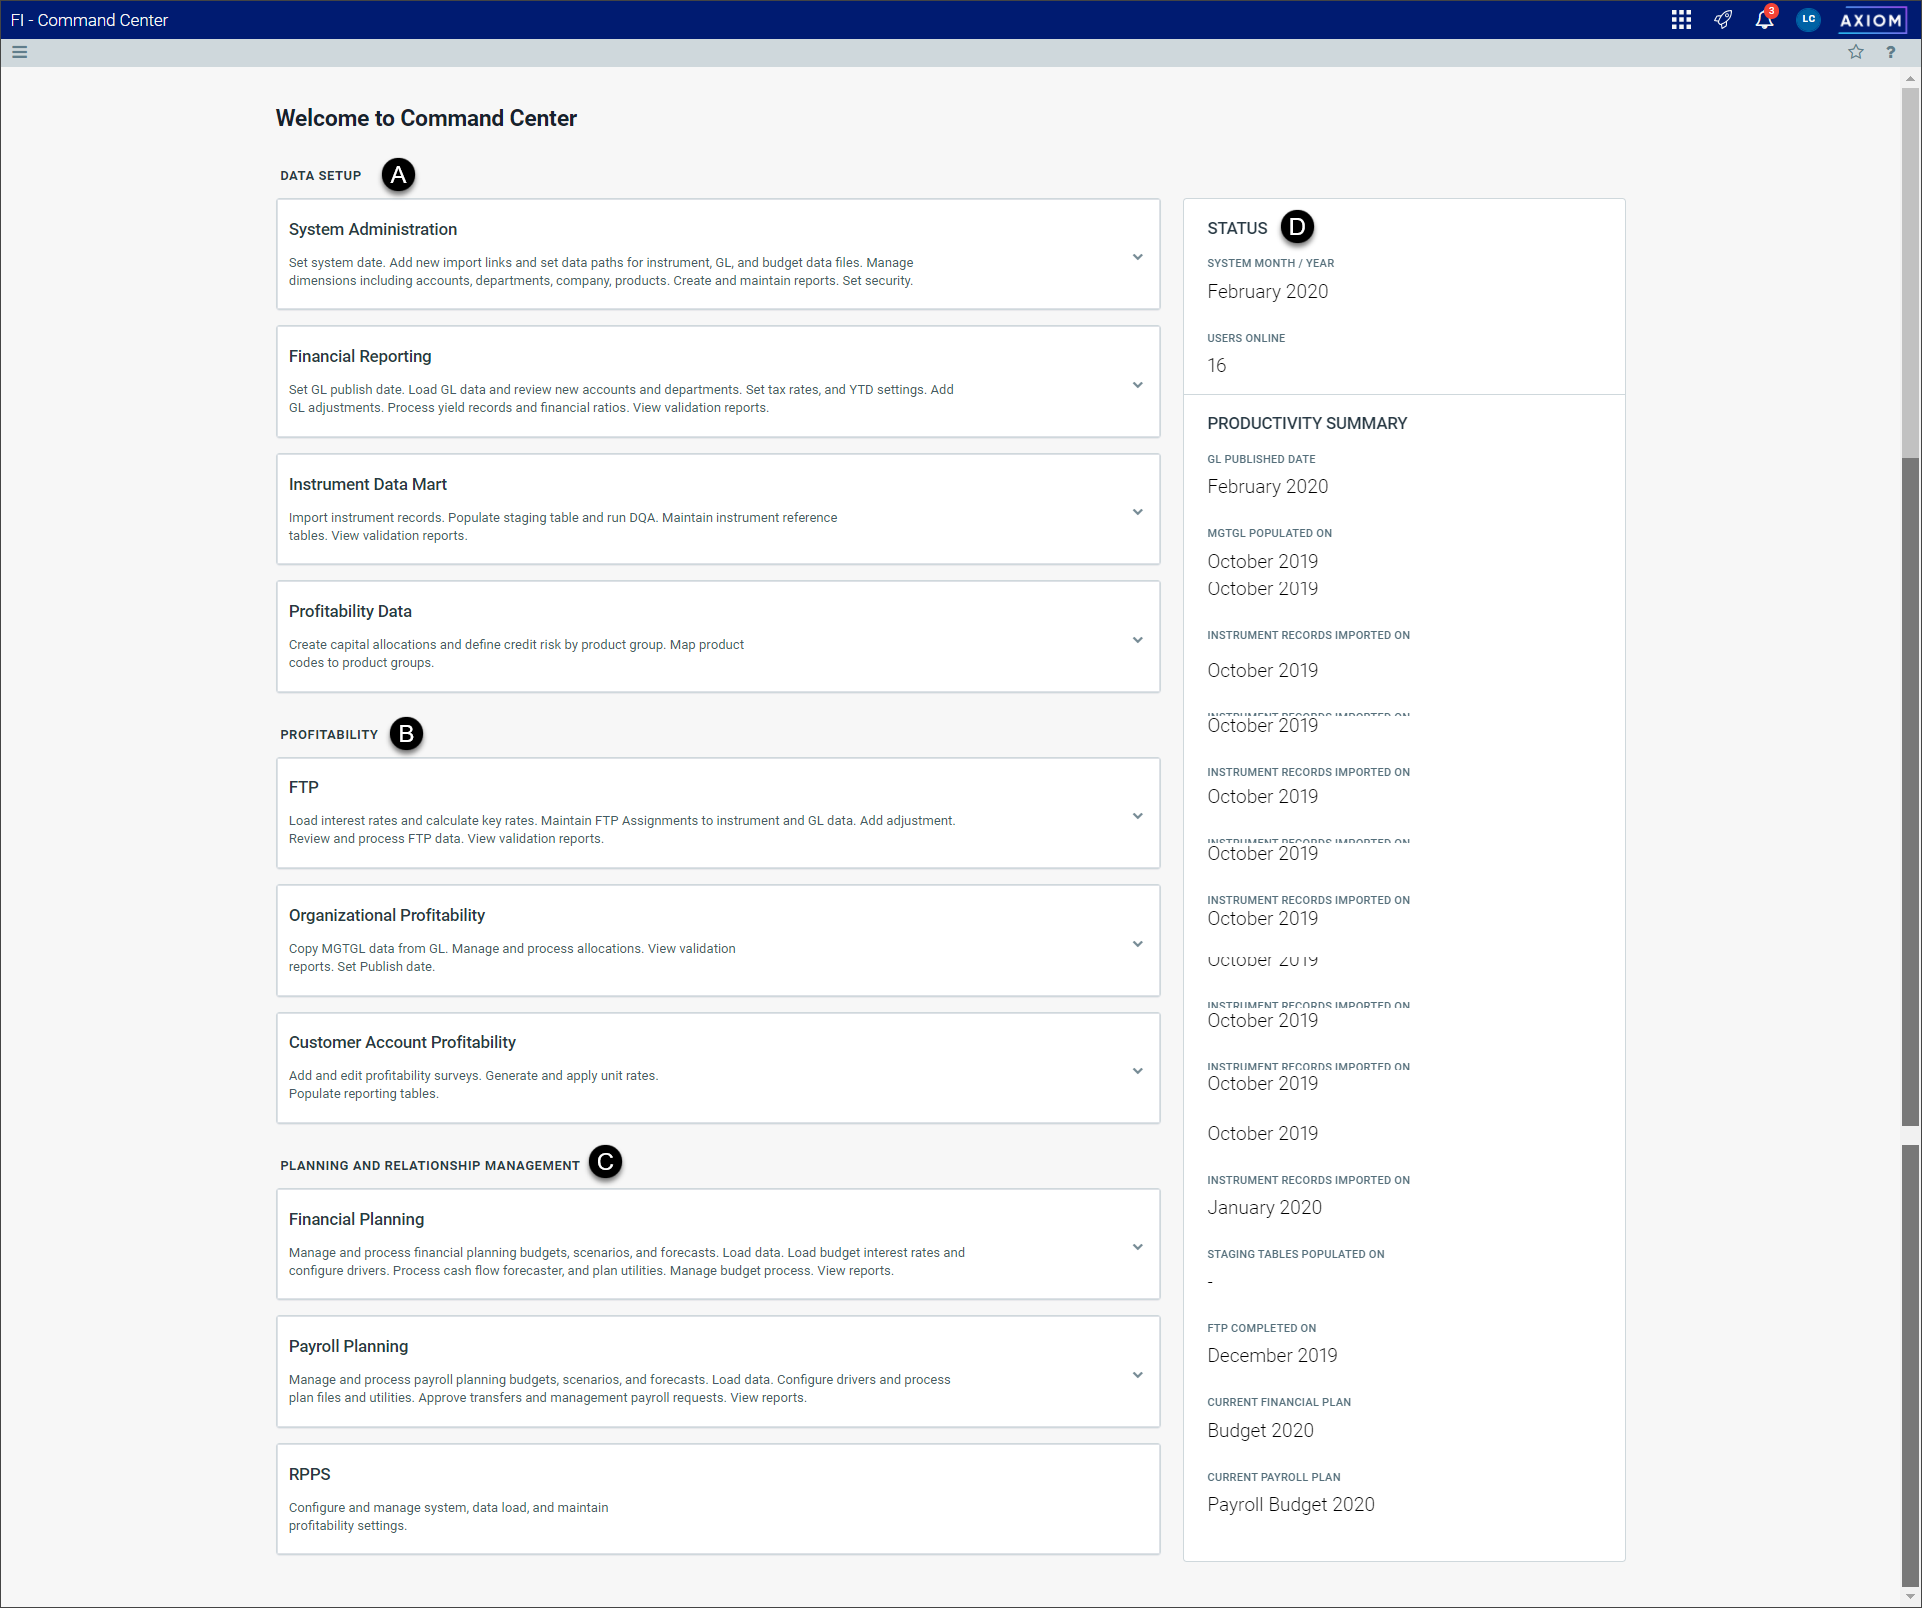Image resolution: width=1922 pixels, height=1608 pixels.
Task: Expand the Payroll Planning card
Action: (1137, 1375)
